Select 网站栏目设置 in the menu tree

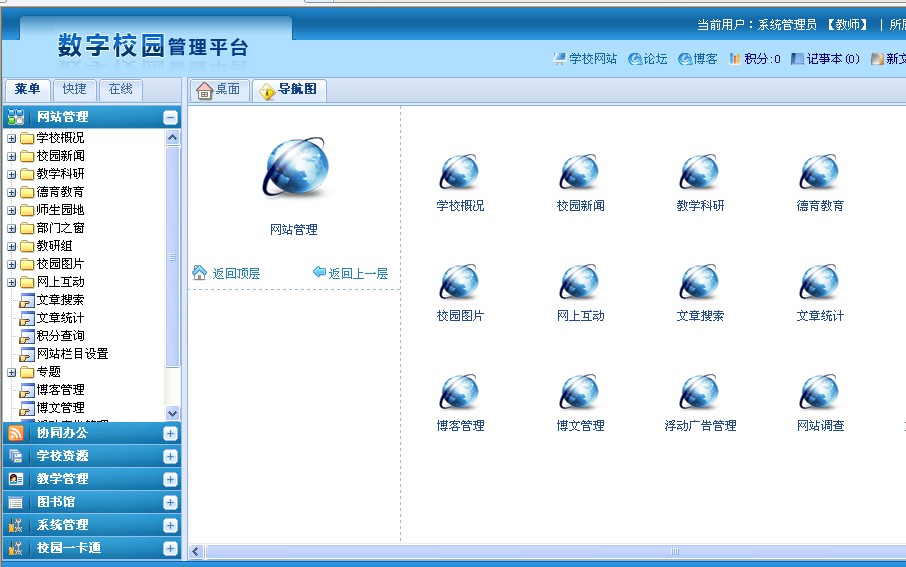pos(72,354)
